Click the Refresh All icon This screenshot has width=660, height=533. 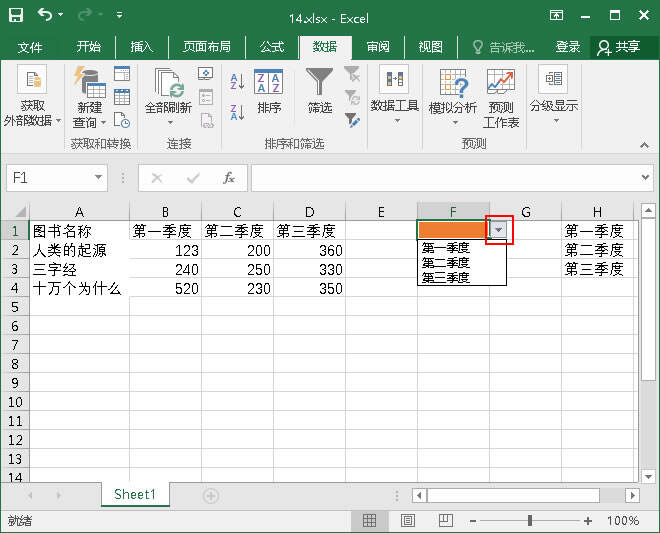point(170,90)
